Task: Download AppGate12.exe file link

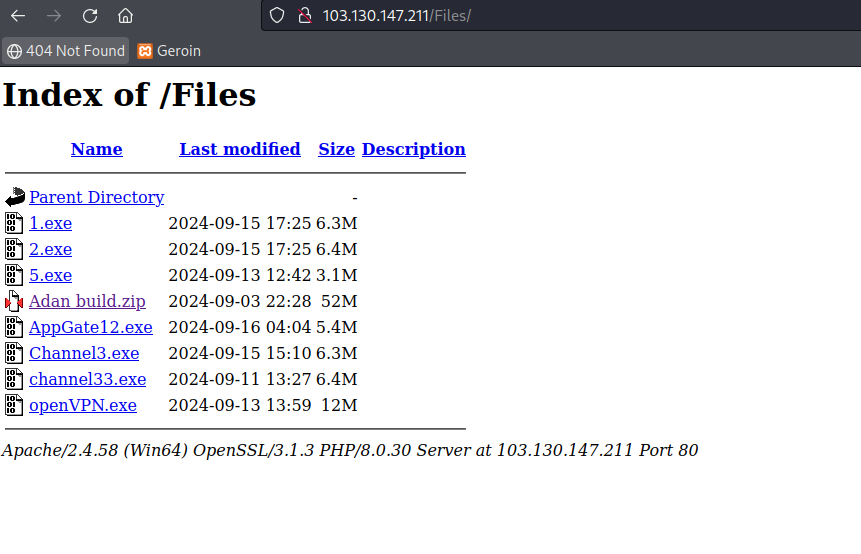Action: [x=91, y=327]
